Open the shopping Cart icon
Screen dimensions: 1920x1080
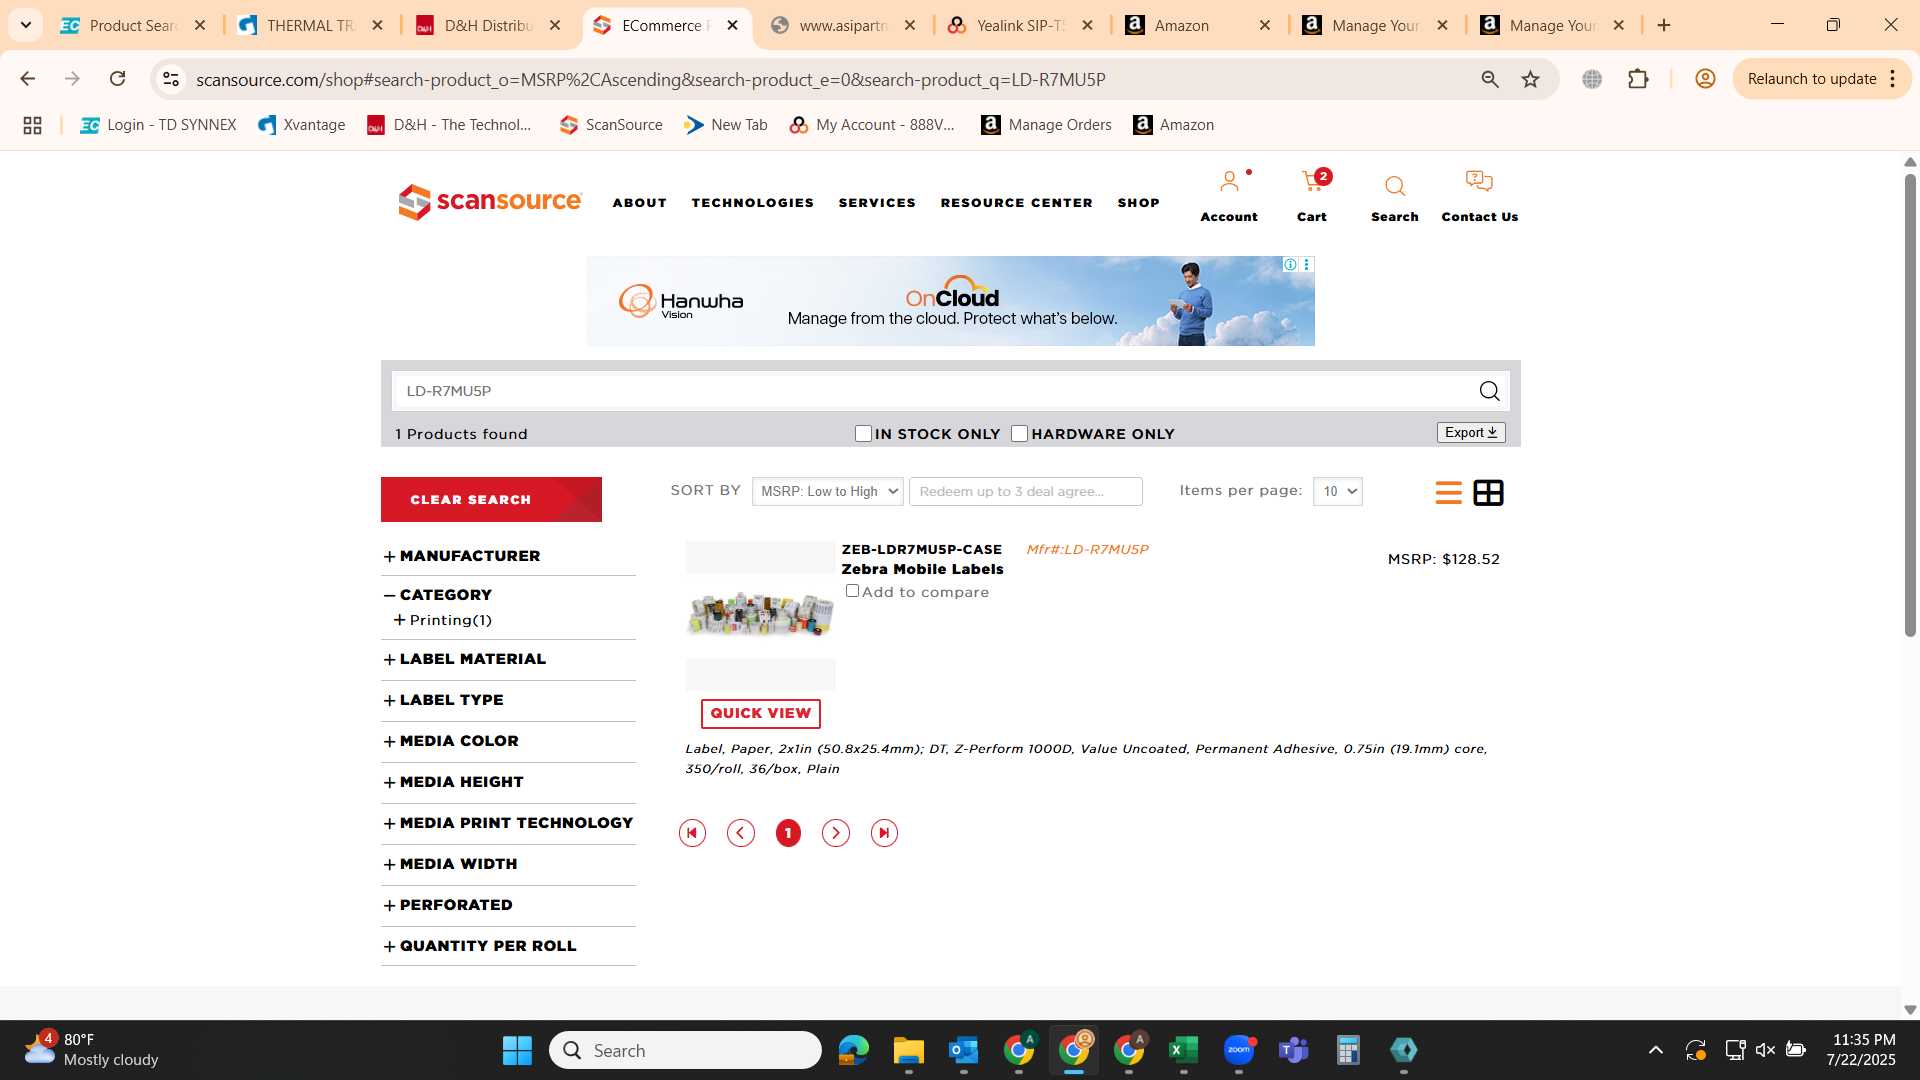[x=1312, y=182]
